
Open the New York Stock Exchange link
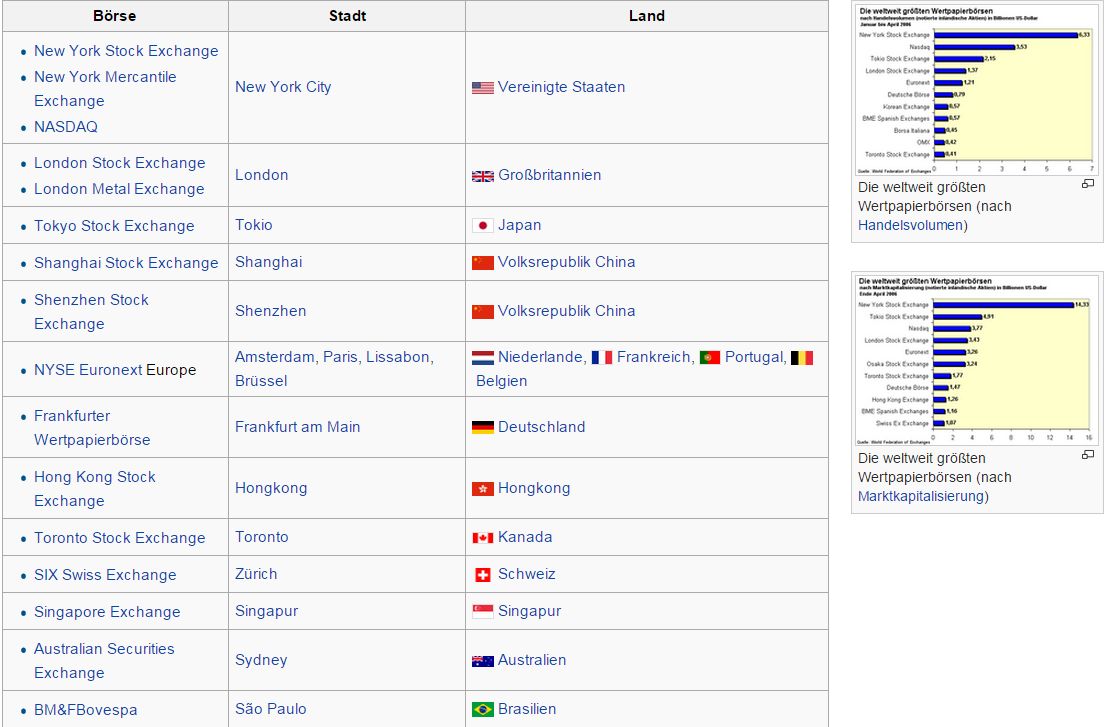coord(126,51)
